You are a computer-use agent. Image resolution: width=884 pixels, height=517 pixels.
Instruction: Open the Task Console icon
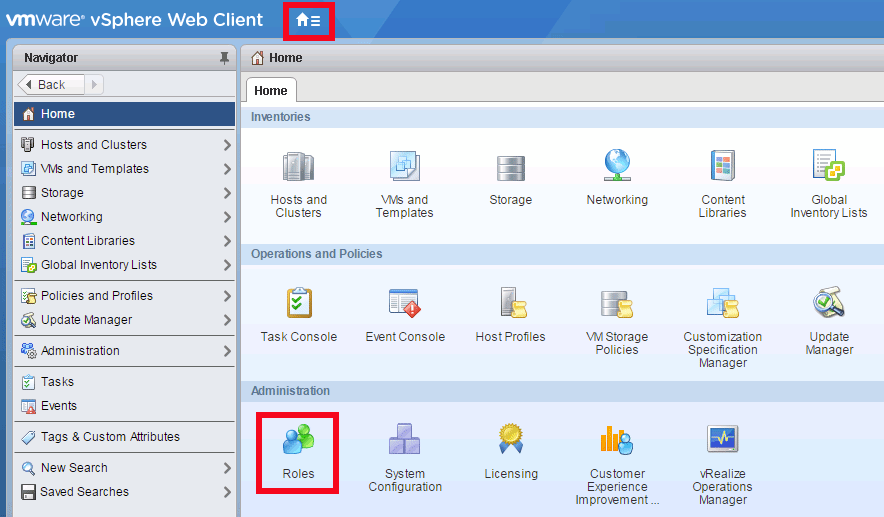click(x=299, y=304)
